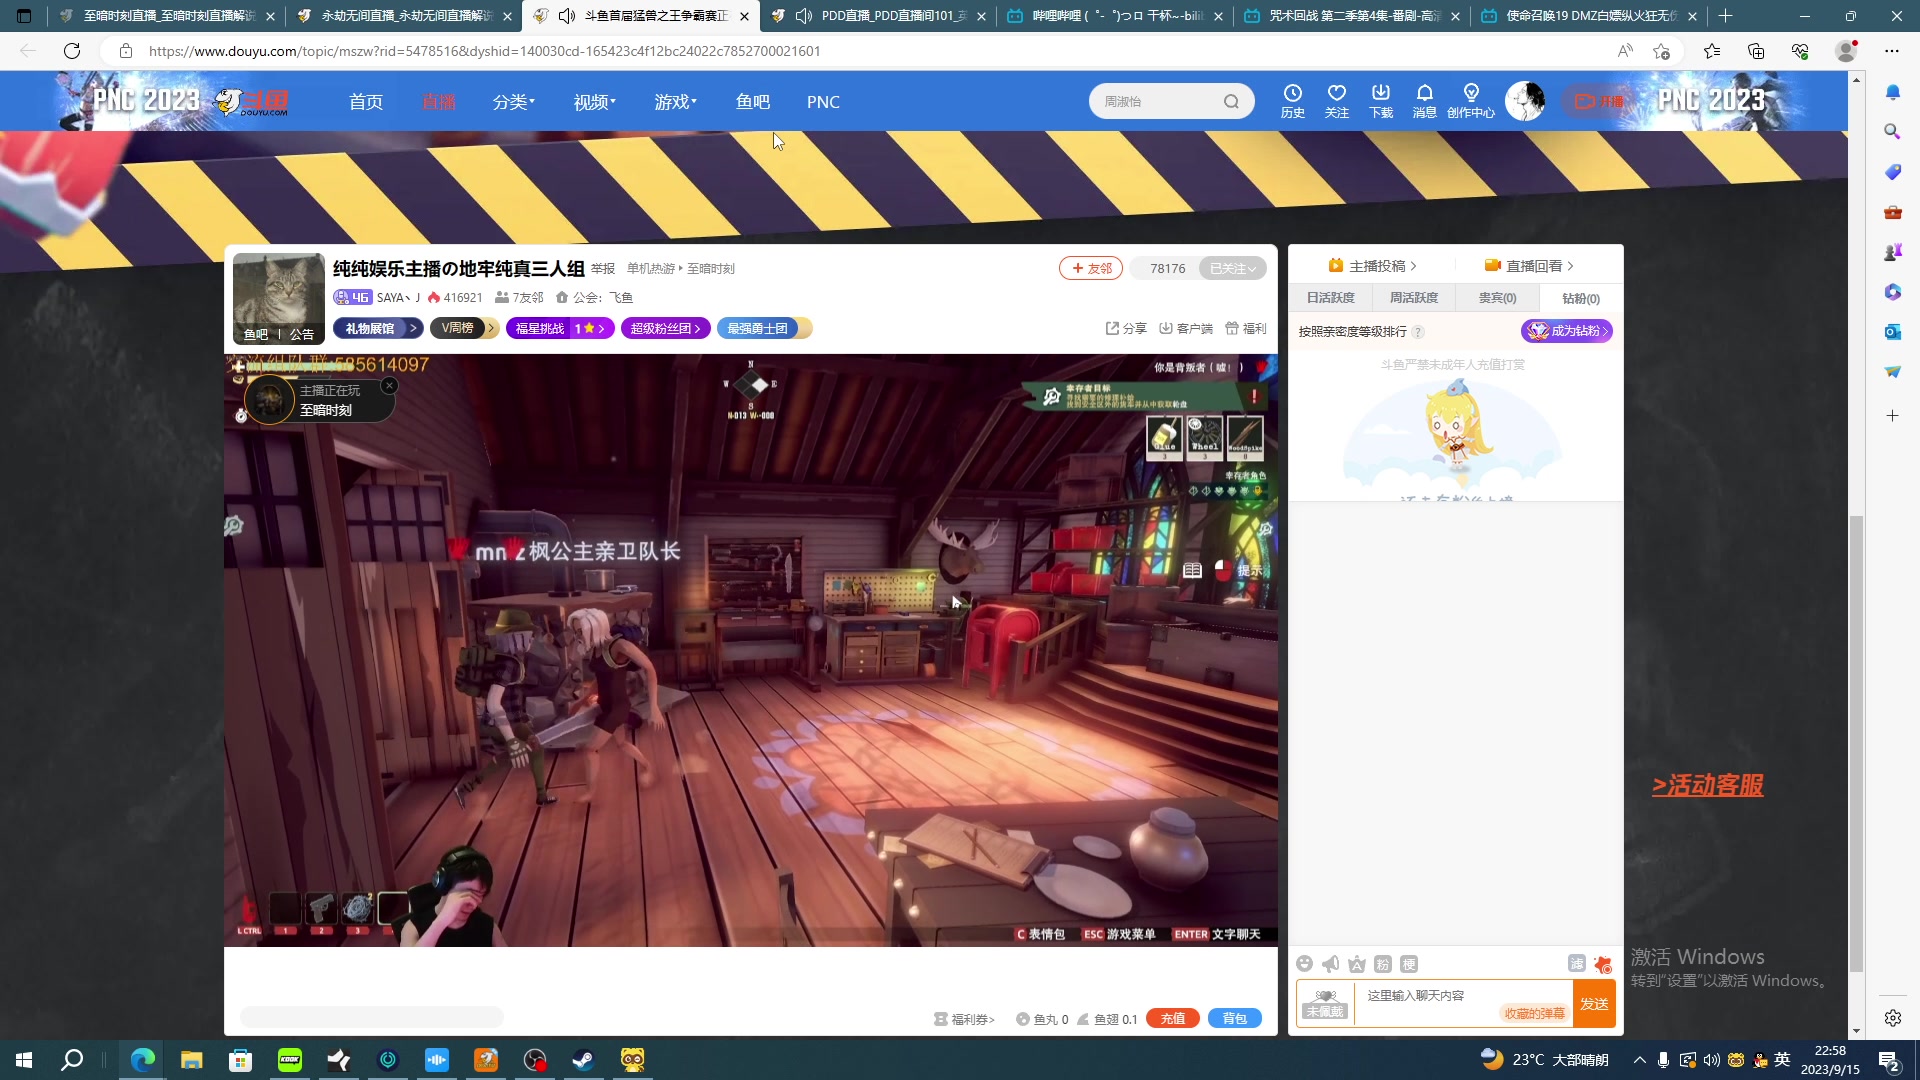Mute the 斗鱼首届猛兽之王 tab audio
The height and width of the screenshot is (1080, 1920).
pyautogui.click(x=567, y=16)
